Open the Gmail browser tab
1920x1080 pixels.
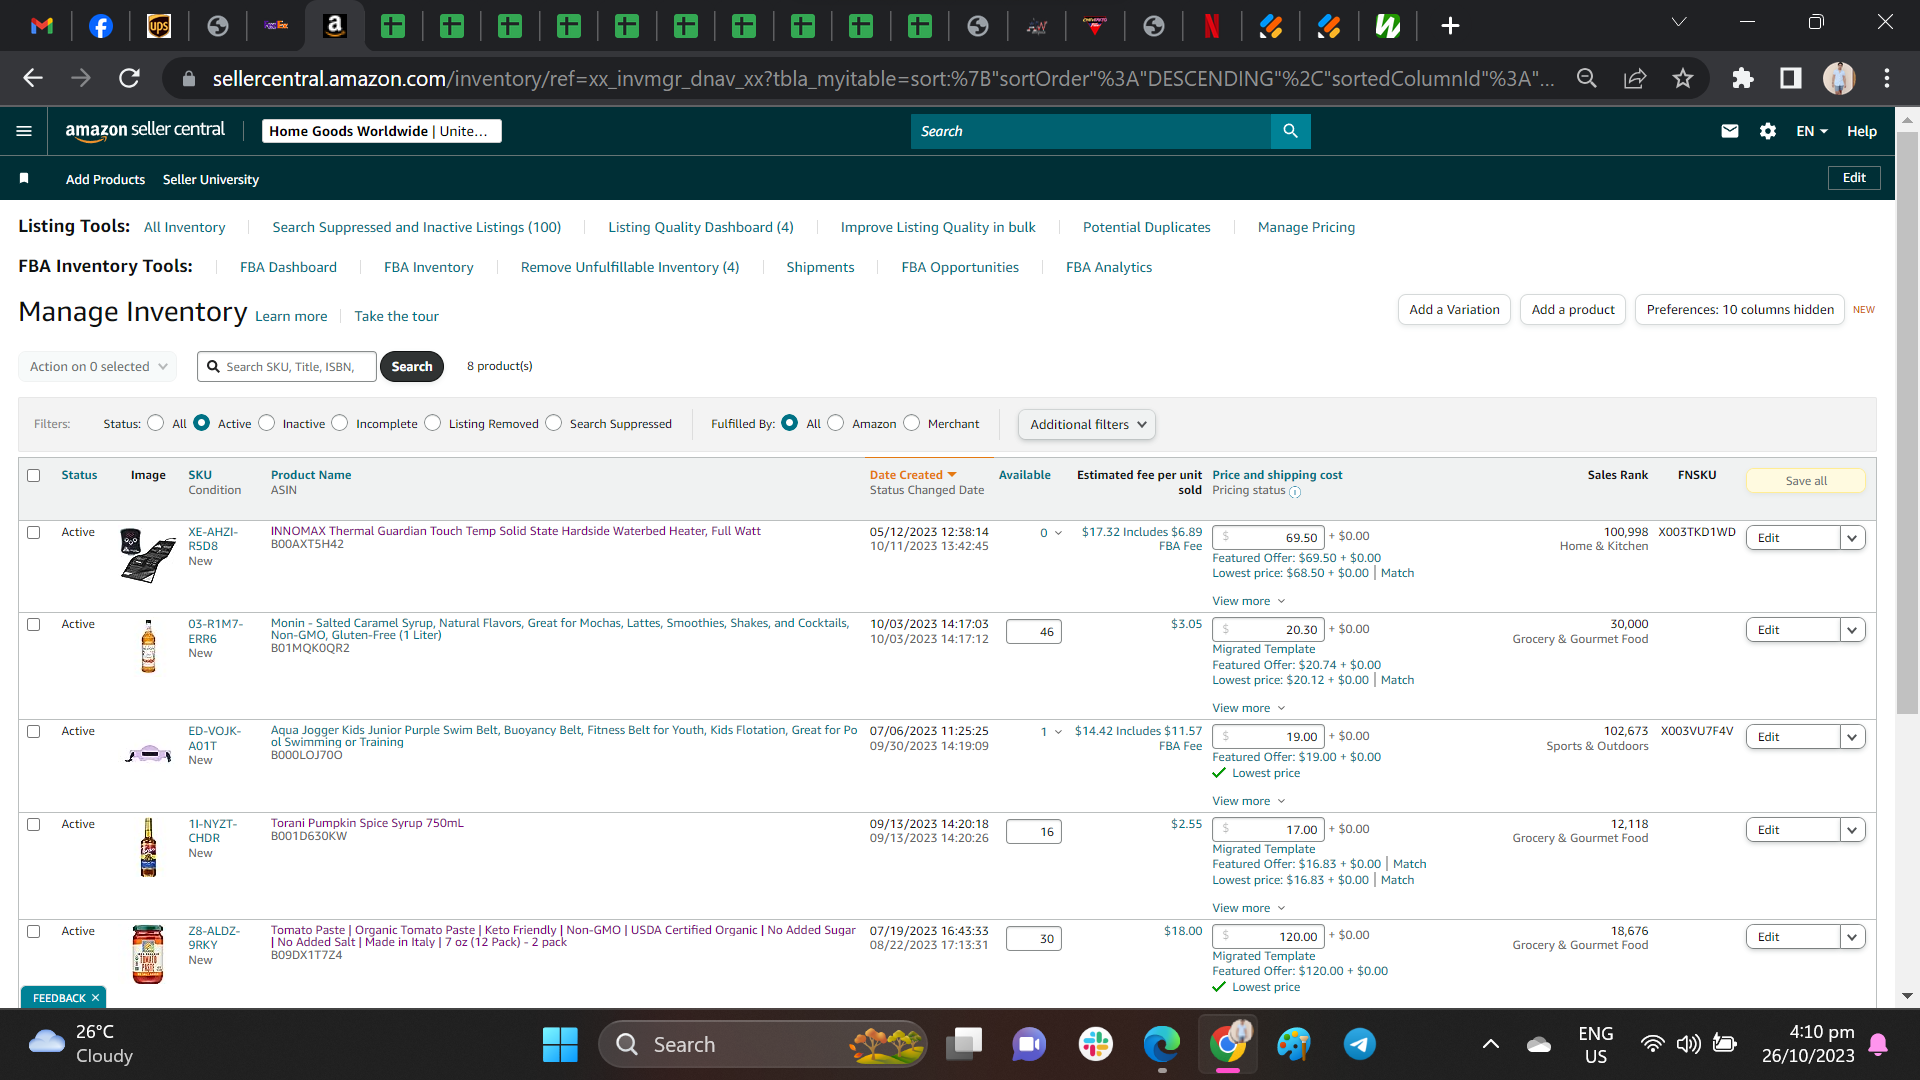coord(42,26)
